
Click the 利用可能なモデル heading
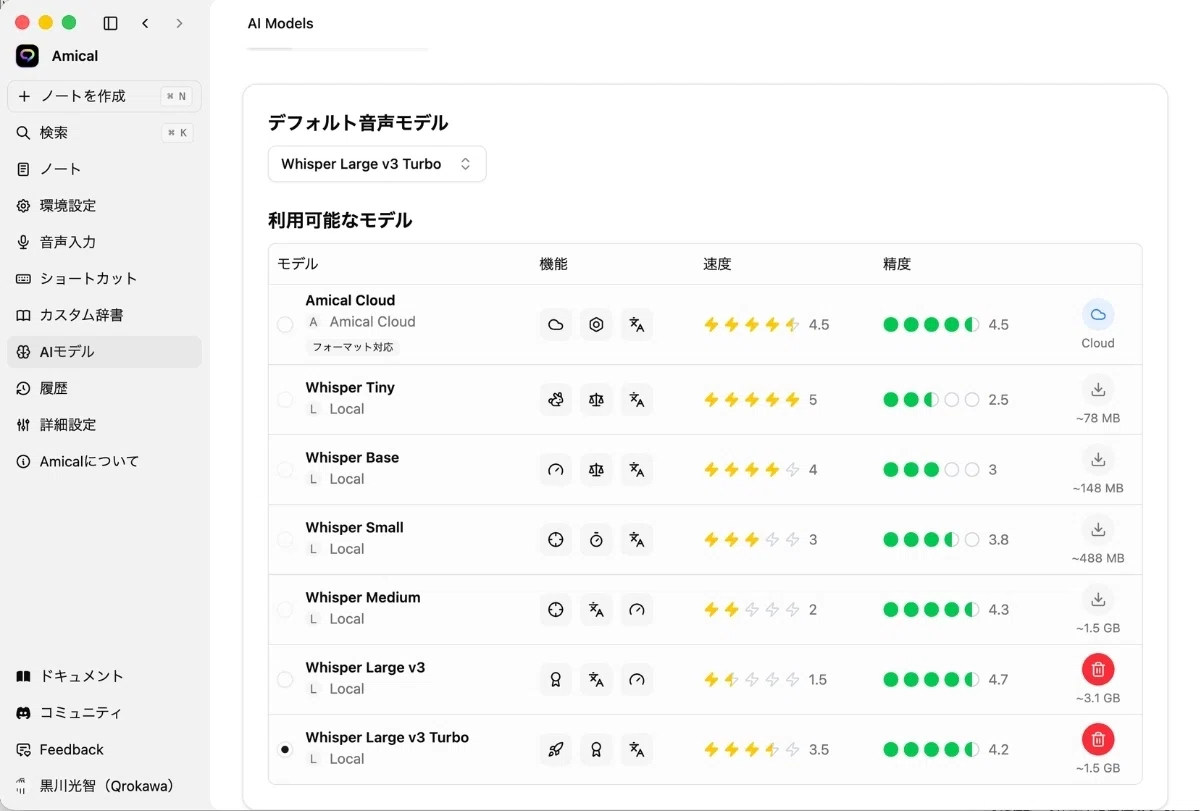(x=340, y=220)
